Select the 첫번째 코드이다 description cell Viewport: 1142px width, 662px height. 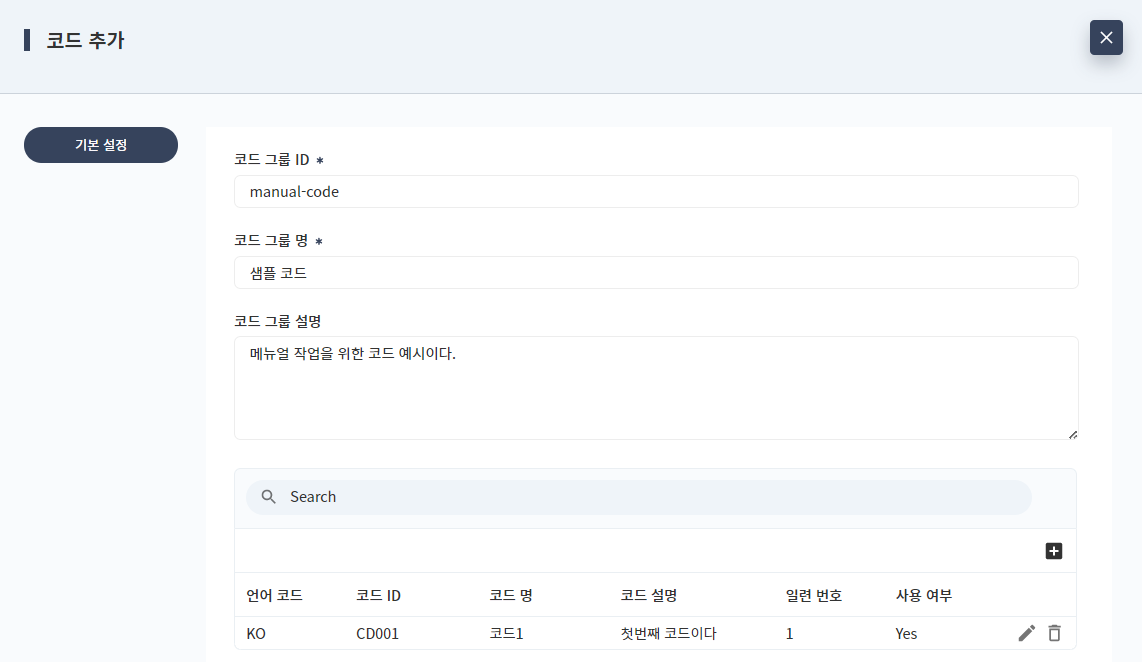tap(669, 634)
